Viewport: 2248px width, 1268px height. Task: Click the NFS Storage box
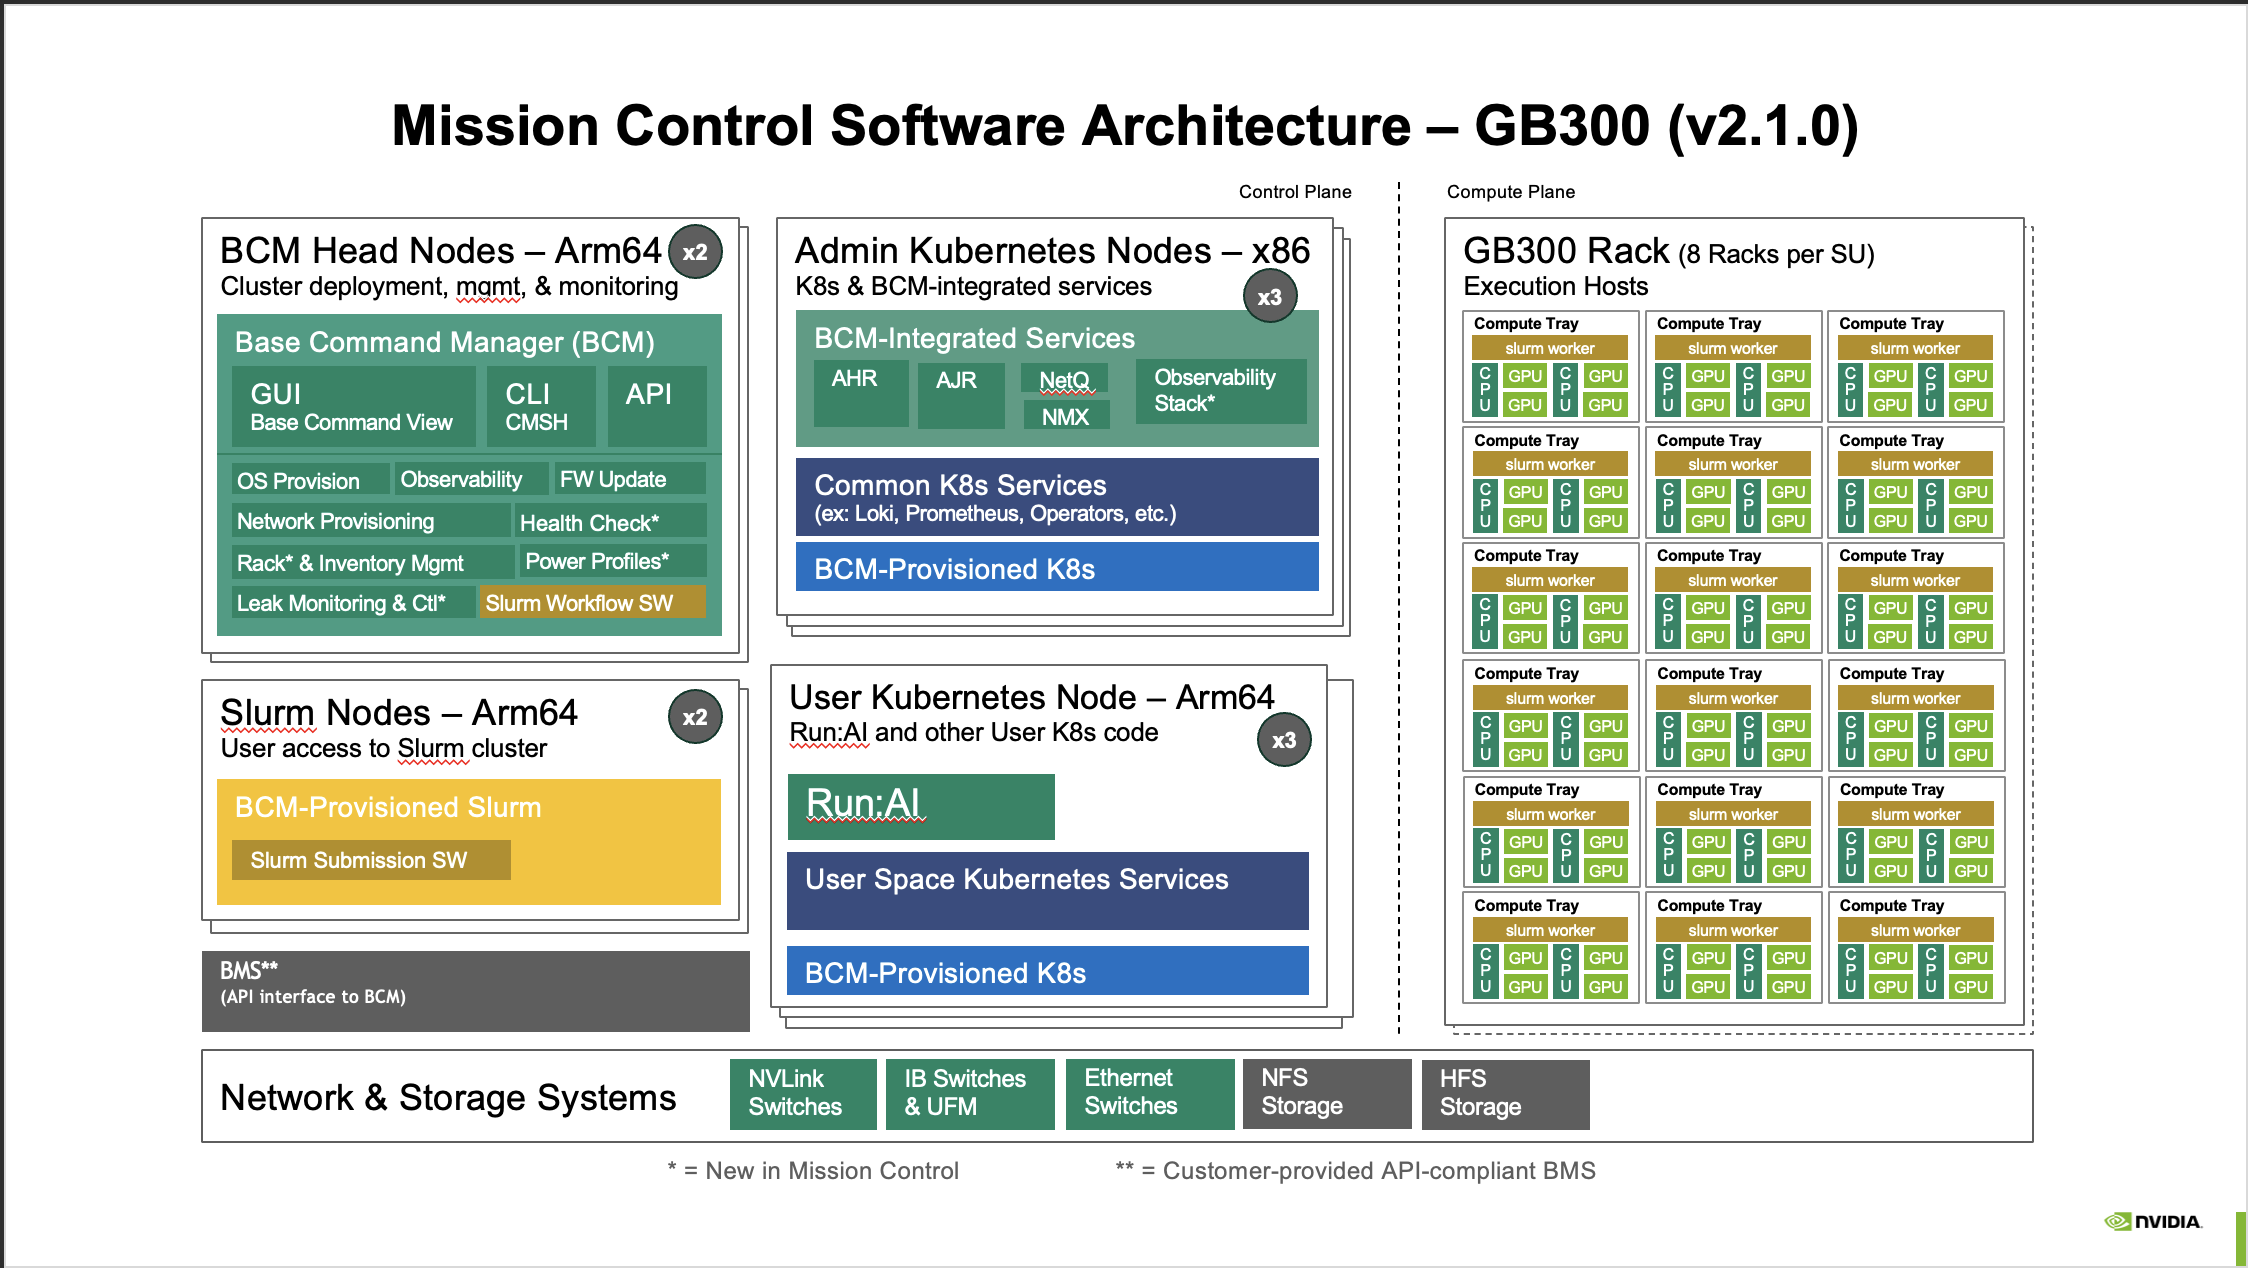click(1326, 1093)
